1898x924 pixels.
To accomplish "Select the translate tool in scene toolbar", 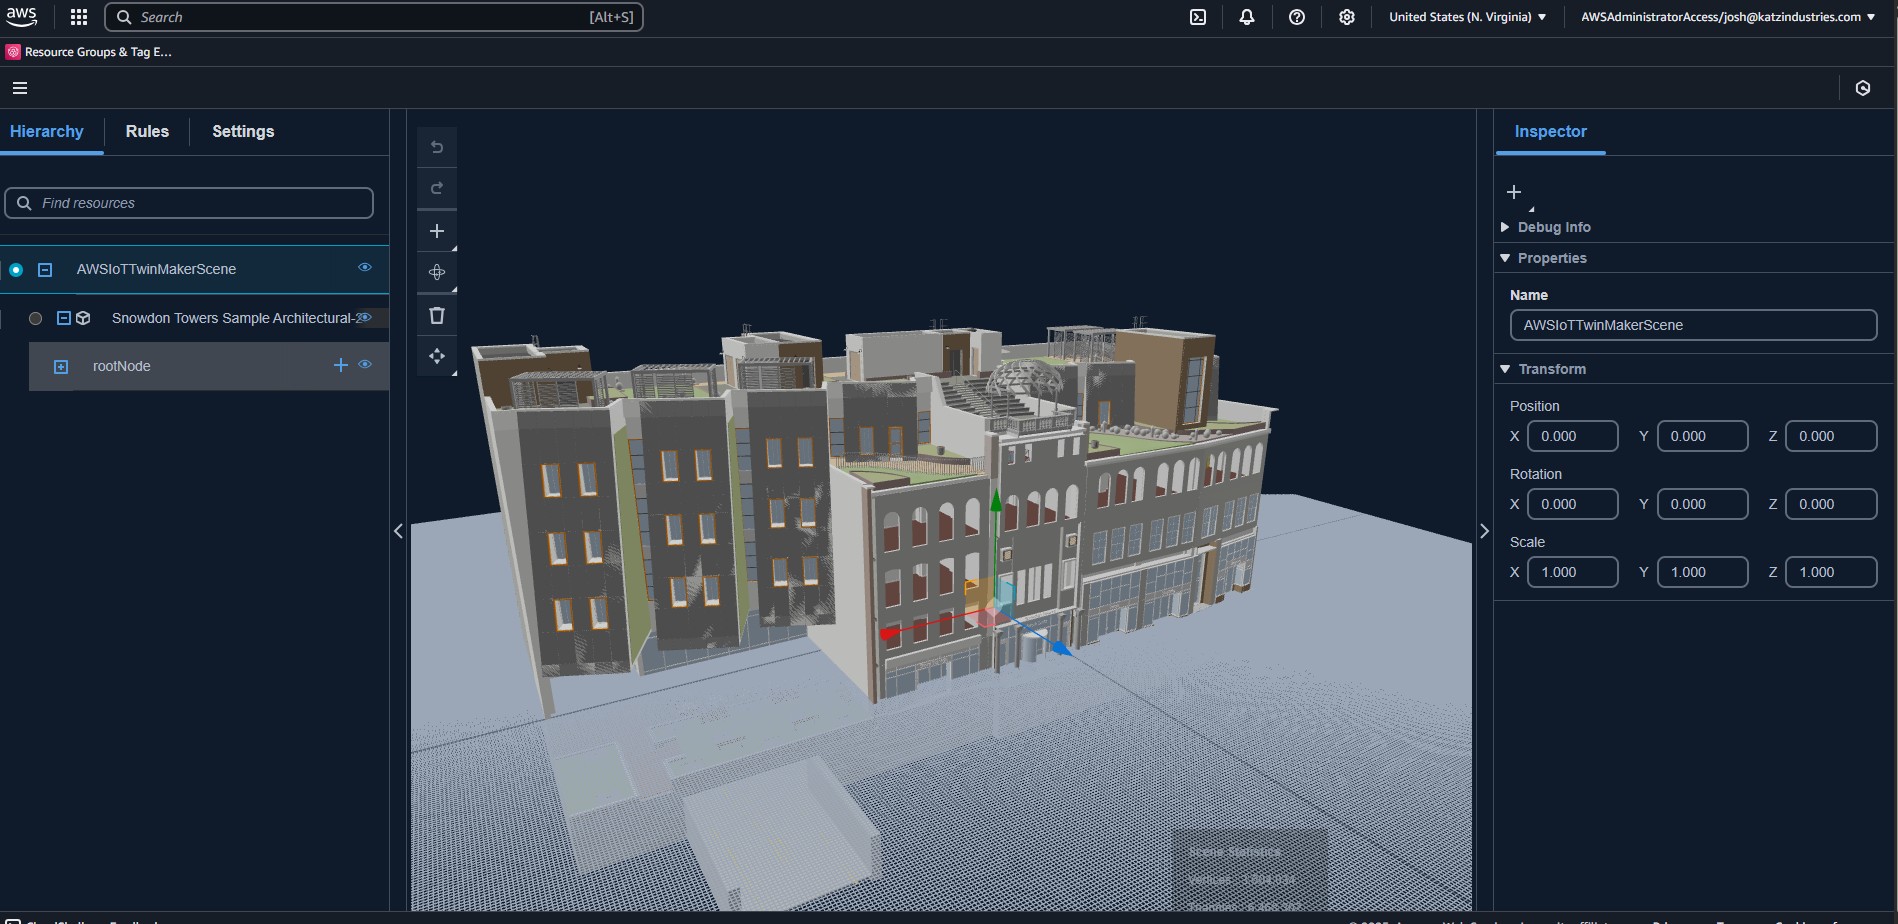I will [x=437, y=356].
